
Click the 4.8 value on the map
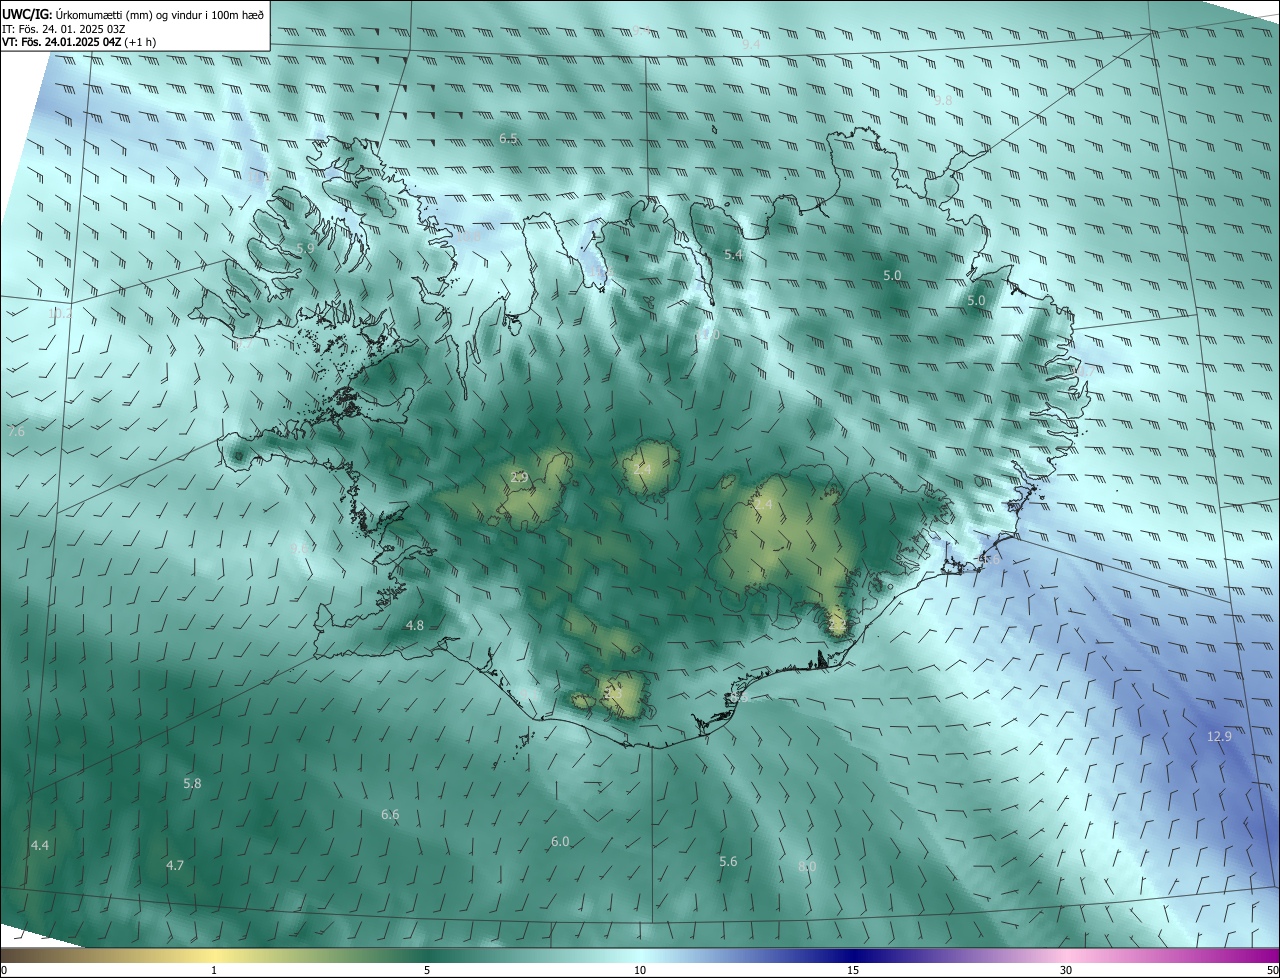tap(414, 625)
